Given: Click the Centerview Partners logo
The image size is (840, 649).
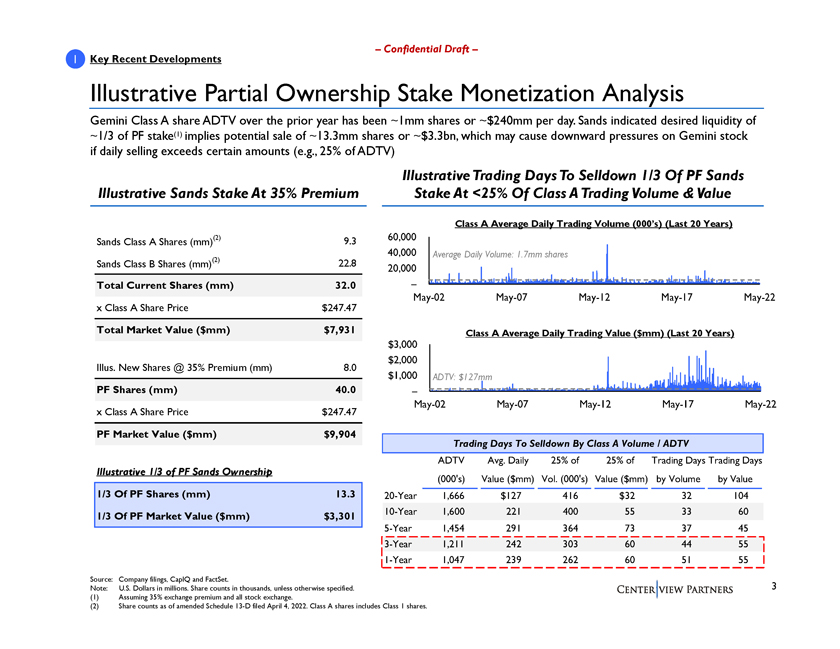Looking at the screenshot, I should click(x=674, y=590).
